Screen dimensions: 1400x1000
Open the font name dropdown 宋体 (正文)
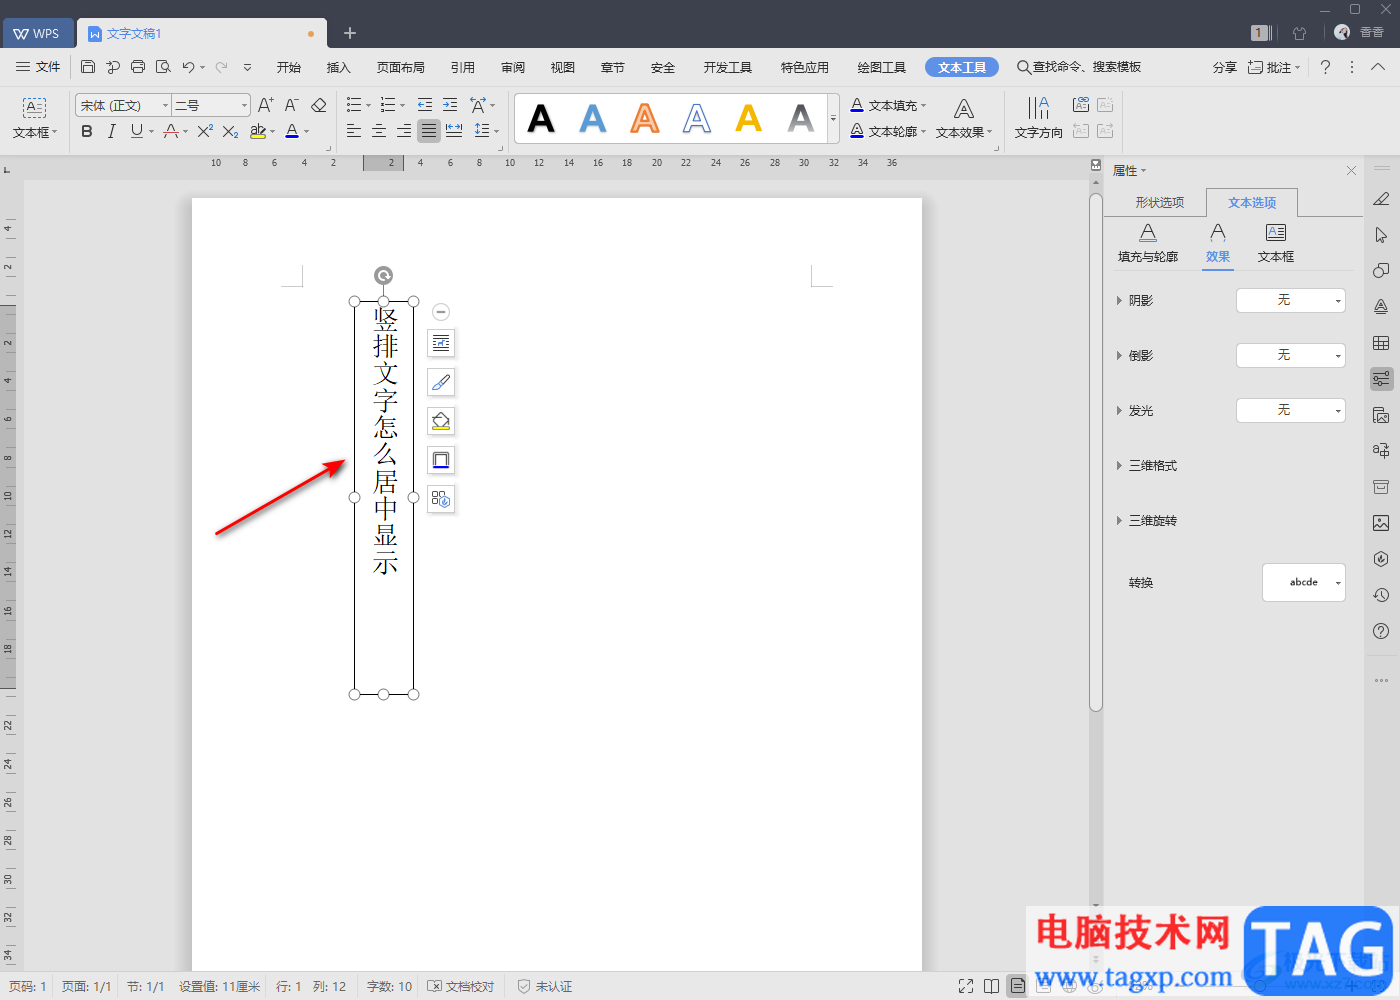tap(123, 105)
